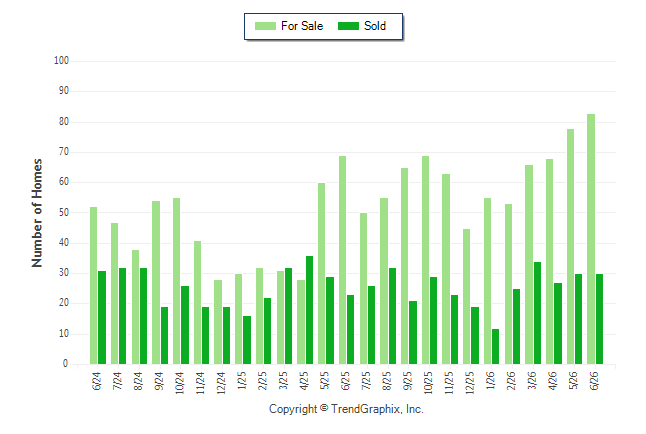This screenshot has width=646, height=434.
Task: Click the 1/25 x-axis label
Action: point(242,380)
